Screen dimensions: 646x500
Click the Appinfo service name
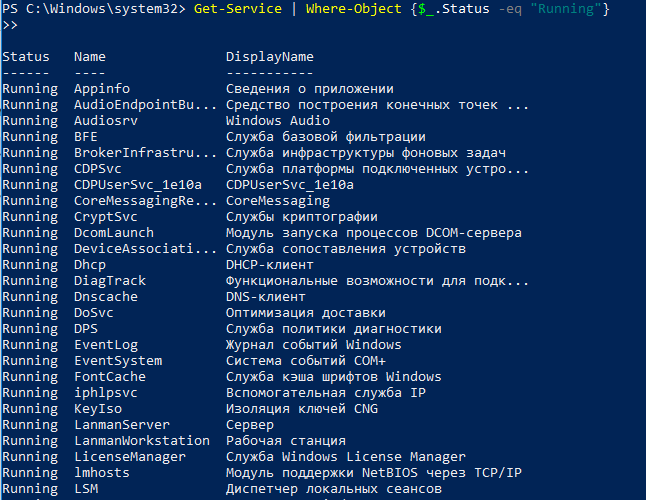(102, 89)
